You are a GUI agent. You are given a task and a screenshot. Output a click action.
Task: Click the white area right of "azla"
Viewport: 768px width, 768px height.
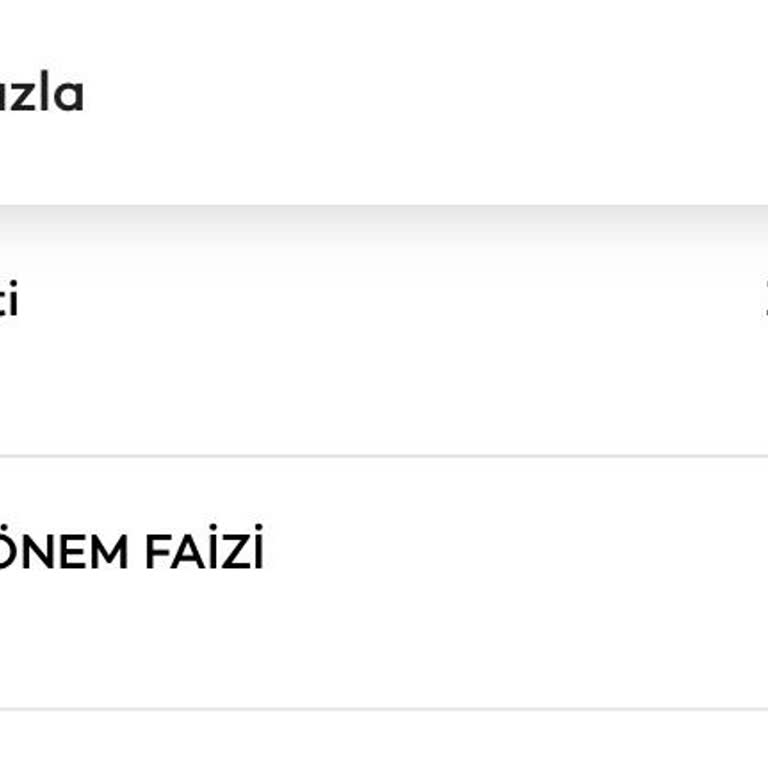click(400, 95)
